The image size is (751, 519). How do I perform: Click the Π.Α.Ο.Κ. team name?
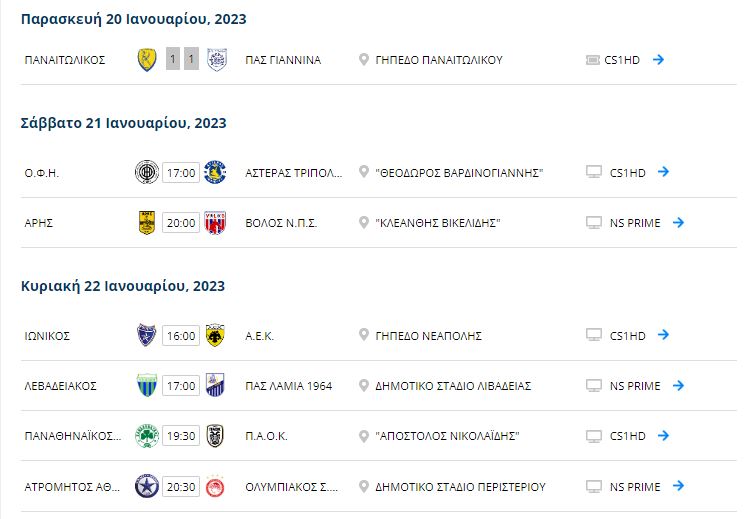tap(266, 437)
